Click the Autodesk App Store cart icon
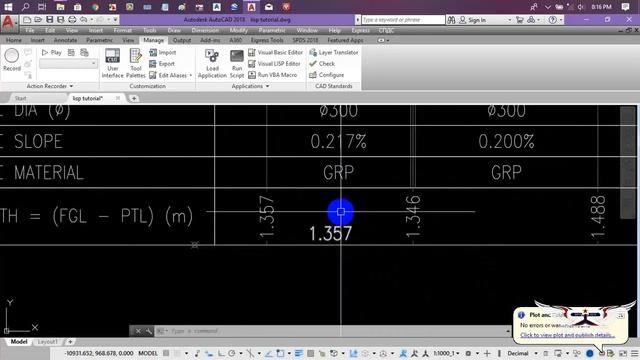 [519, 20]
